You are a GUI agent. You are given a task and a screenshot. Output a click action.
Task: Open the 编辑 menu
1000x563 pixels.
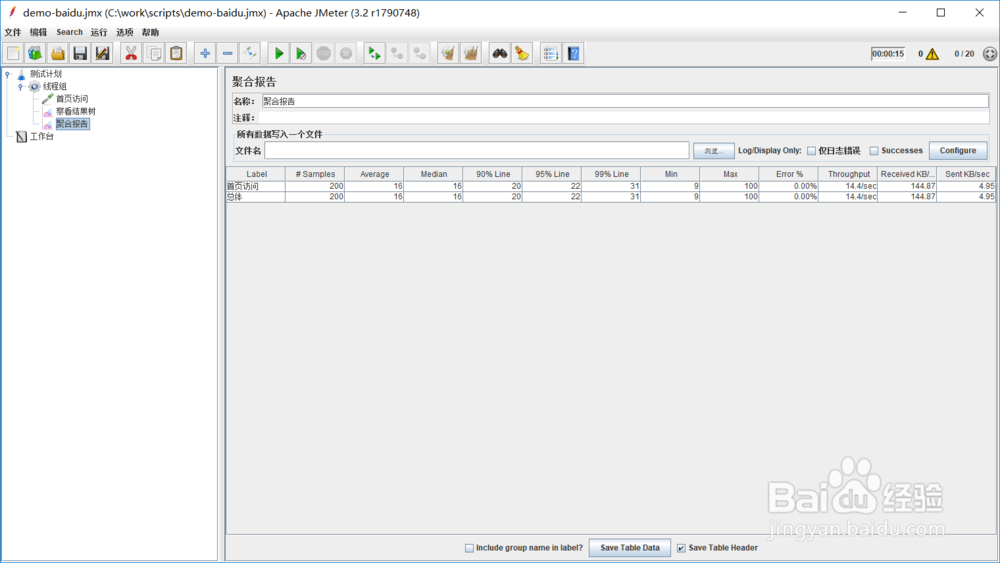point(38,32)
